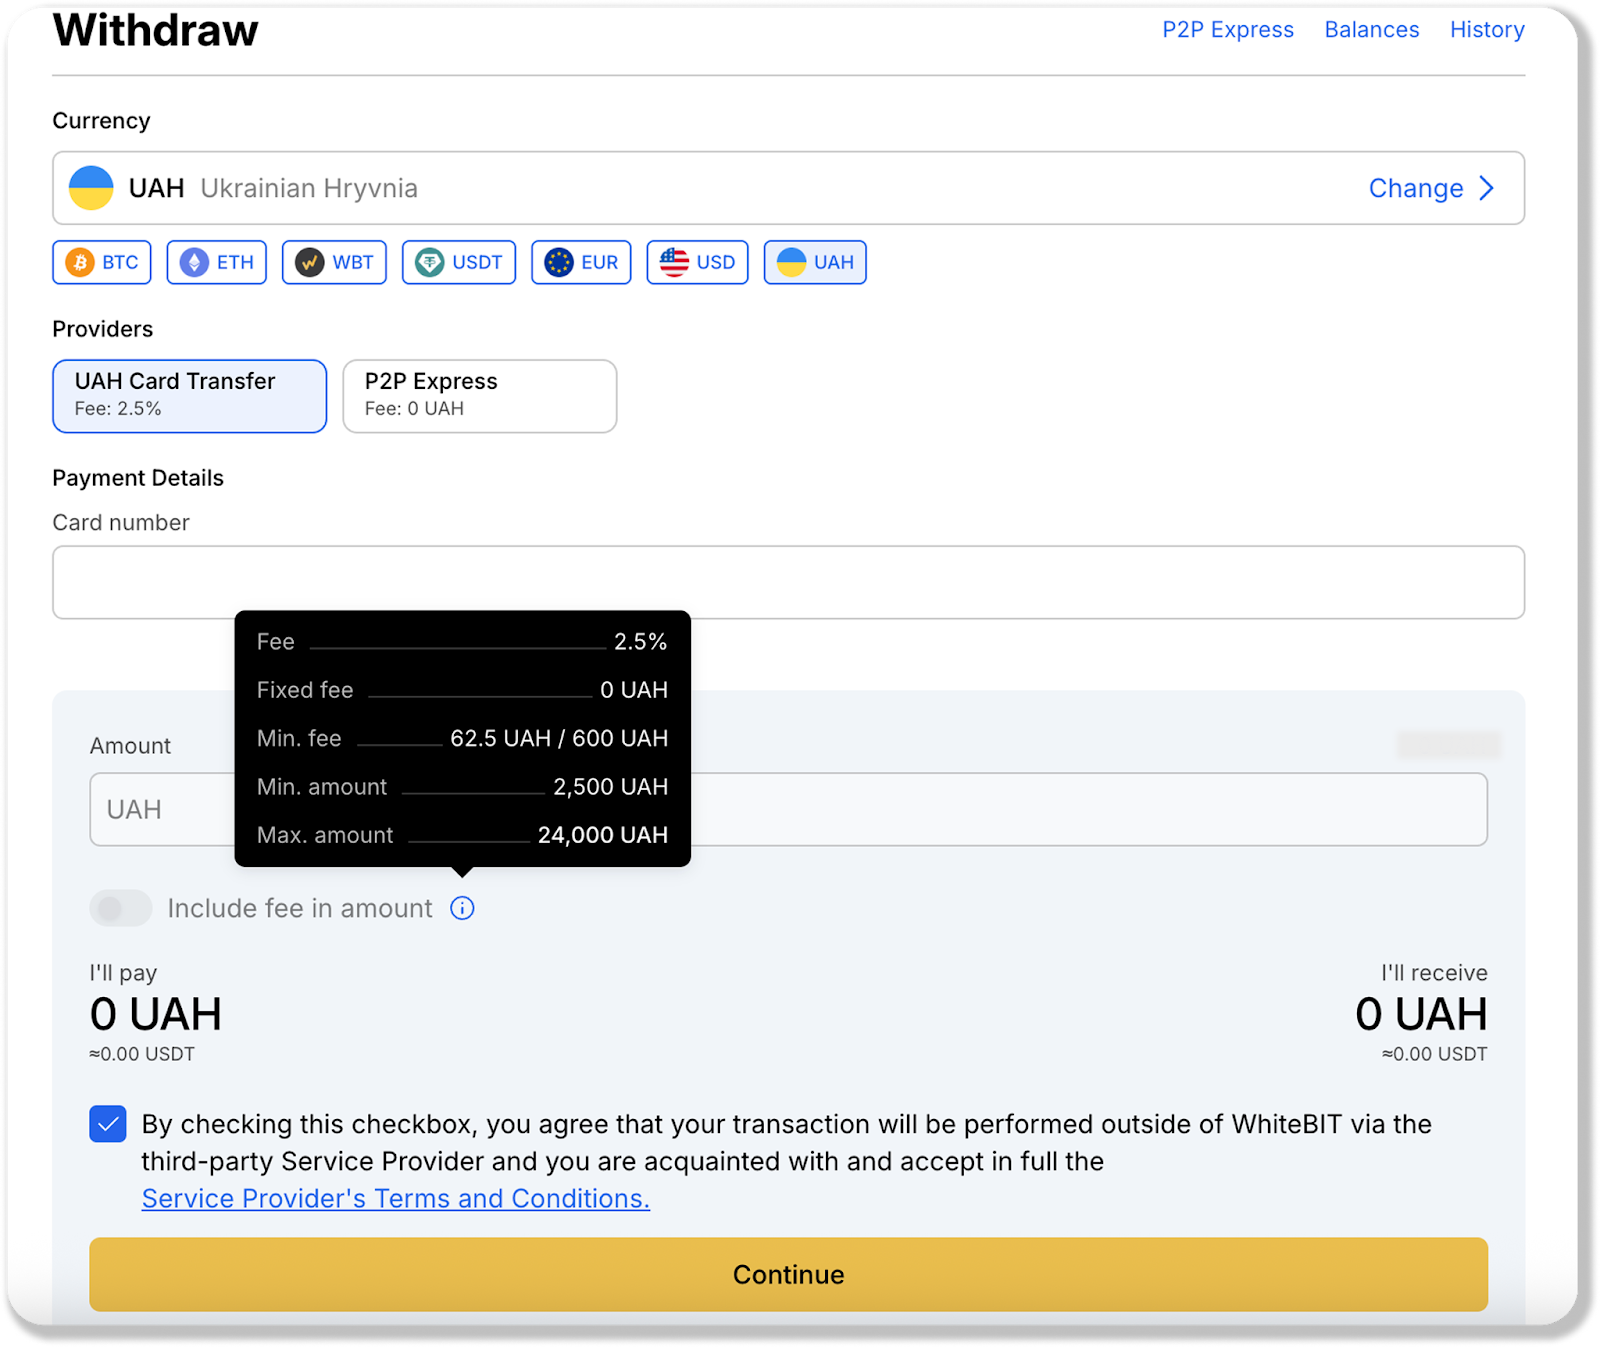Select the USDT currency chip
Image resolution: width=1600 pixels, height=1347 pixels.
point(459,262)
